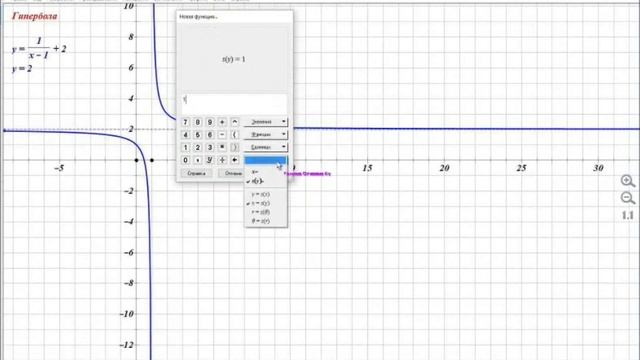This screenshot has width=640, height=360.
Task: Choose the 'x=' equation form entry
Action: pyautogui.click(x=265, y=172)
